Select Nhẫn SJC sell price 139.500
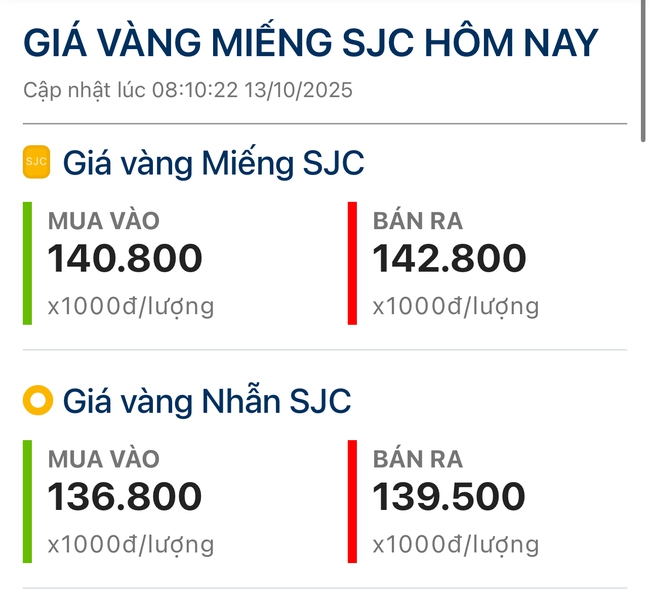This screenshot has width=650, height=600. pos(449,497)
